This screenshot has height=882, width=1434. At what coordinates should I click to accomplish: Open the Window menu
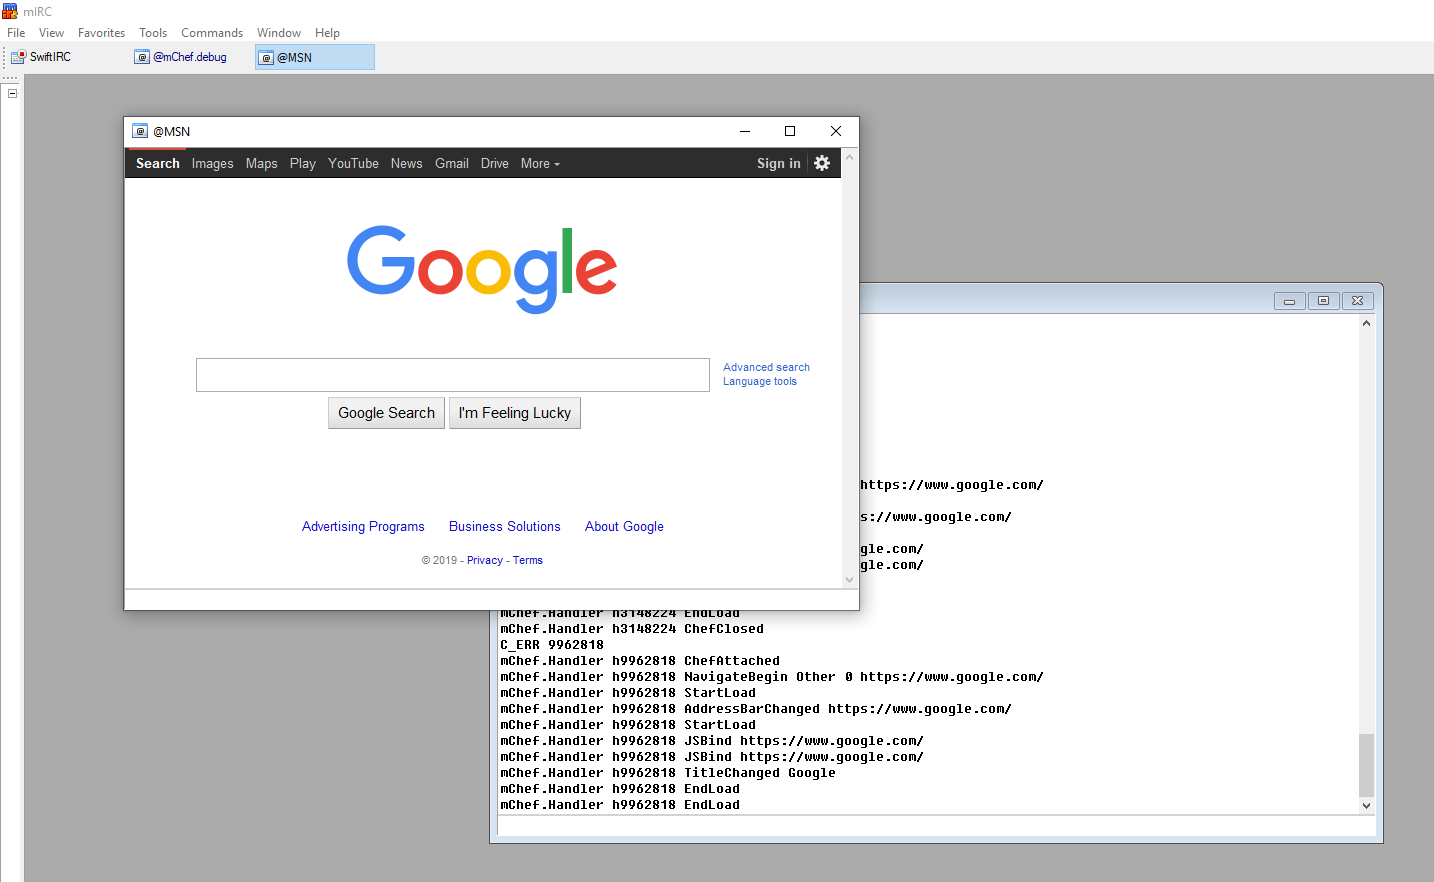pyautogui.click(x=279, y=33)
